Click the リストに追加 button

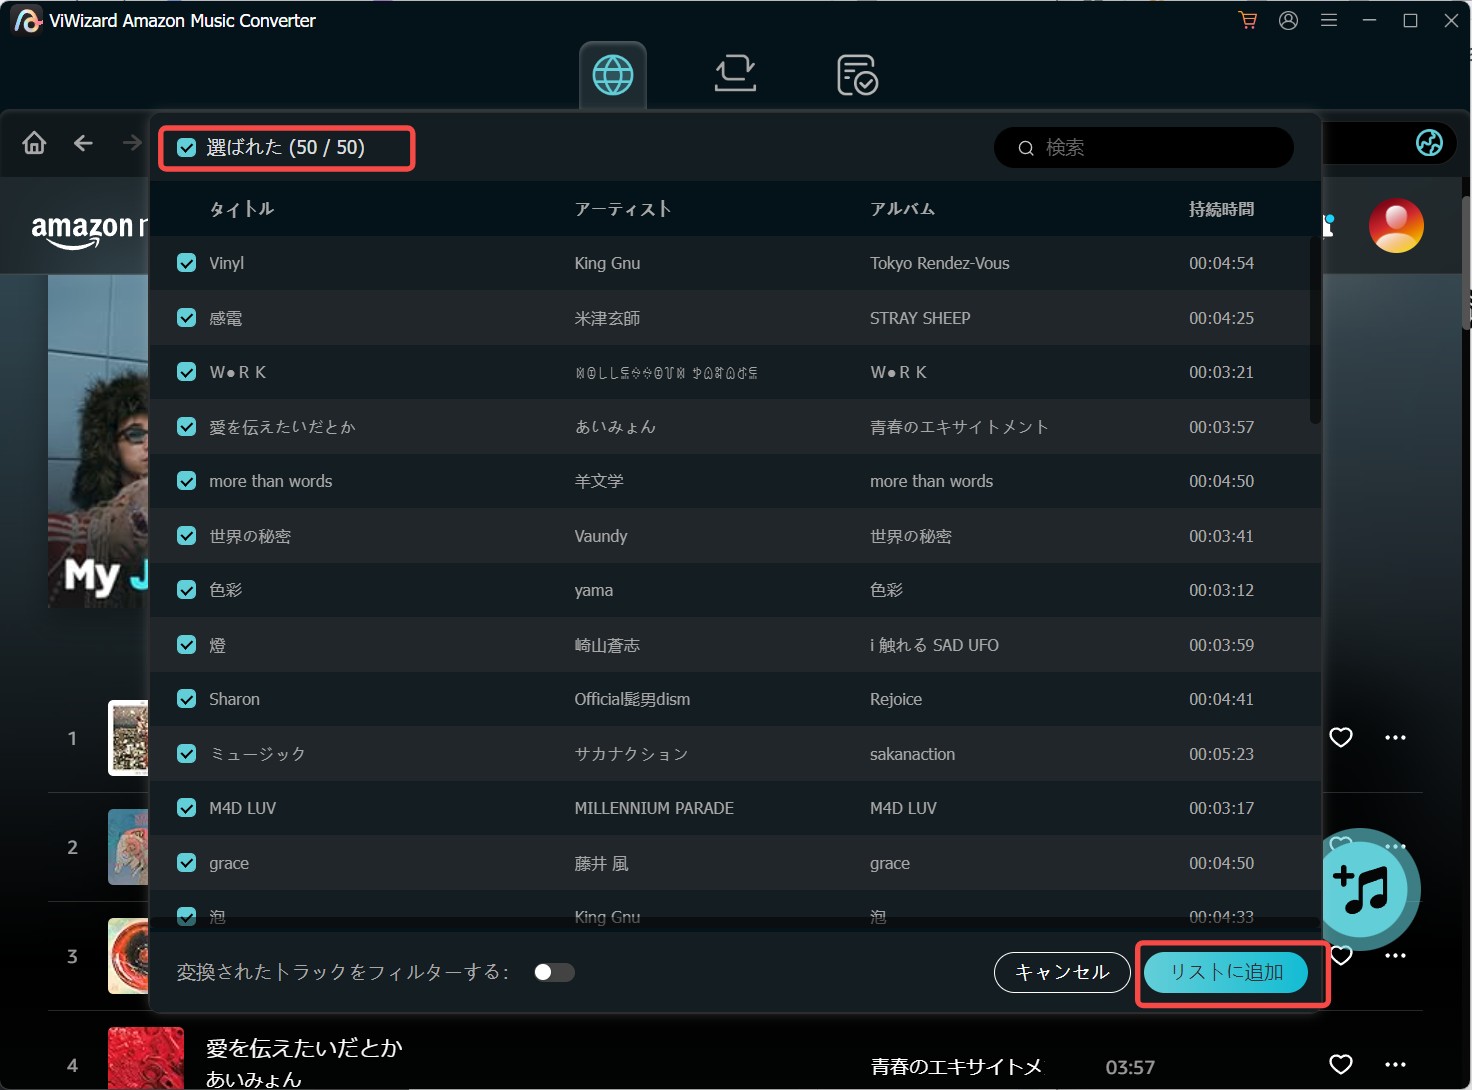point(1226,972)
